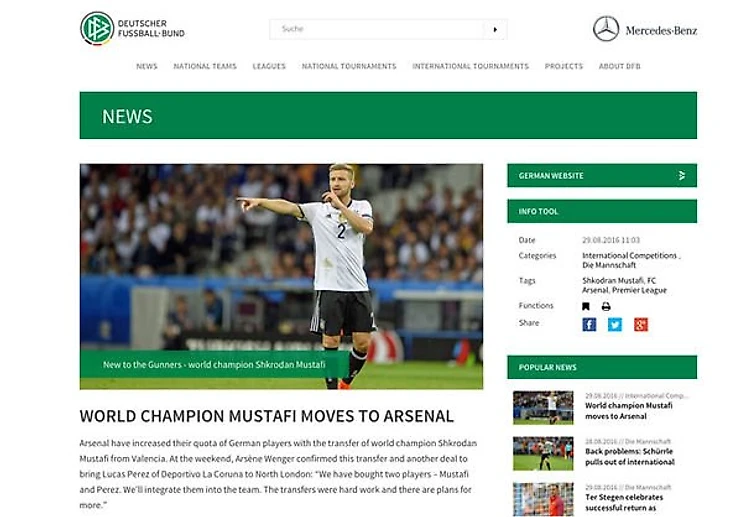Image resolution: width=730 pixels, height=517 pixels.
Task: Share the article on Facebook
Action: point(589,324)
